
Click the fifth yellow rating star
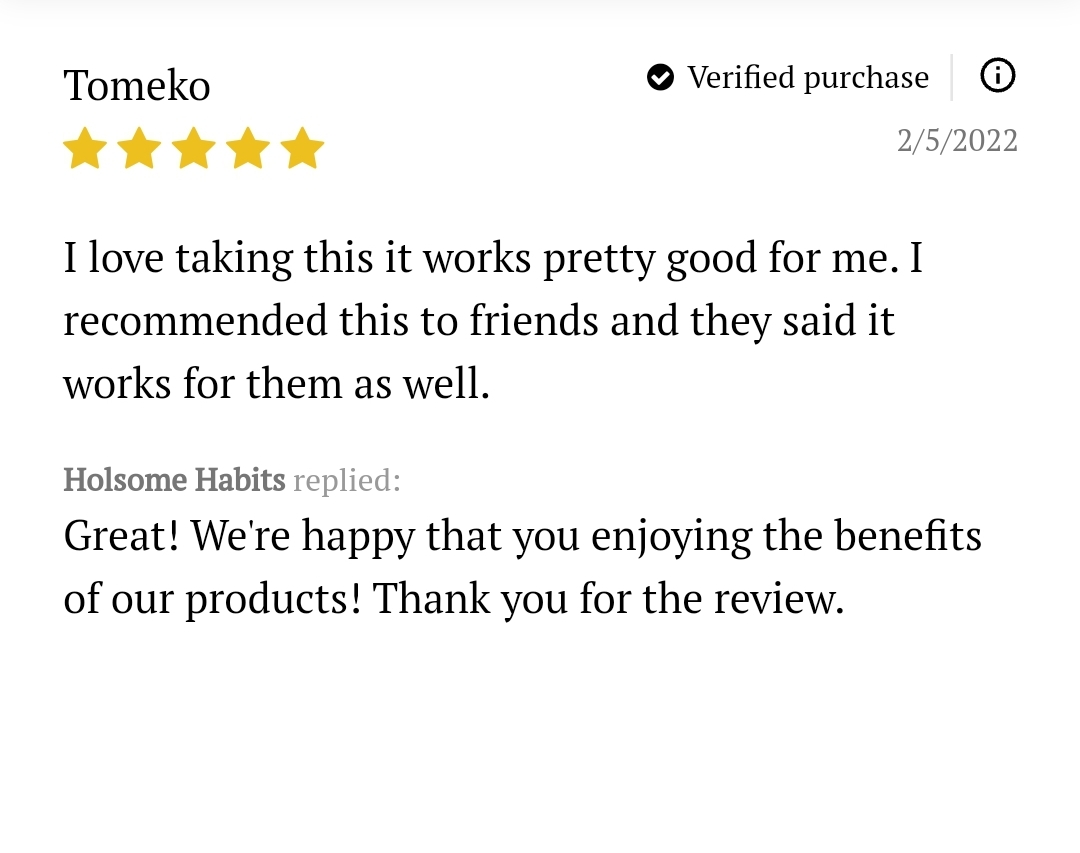click(303, 147)
